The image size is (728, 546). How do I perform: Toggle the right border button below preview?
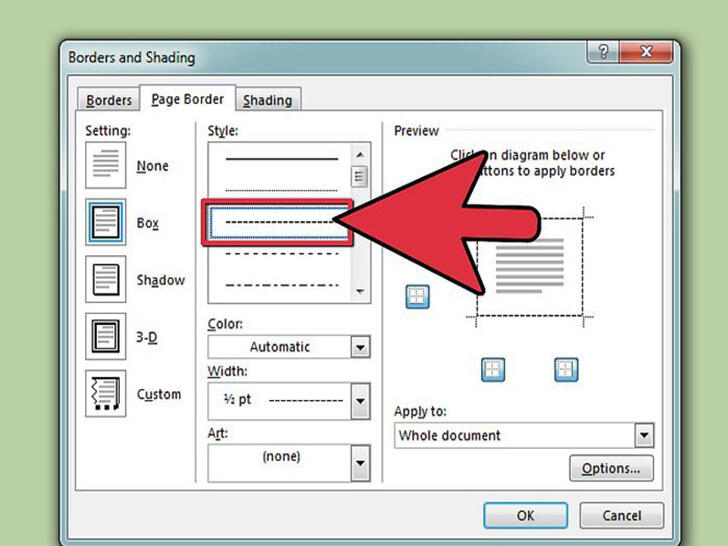pyautogui.click(x=566, y=370)
